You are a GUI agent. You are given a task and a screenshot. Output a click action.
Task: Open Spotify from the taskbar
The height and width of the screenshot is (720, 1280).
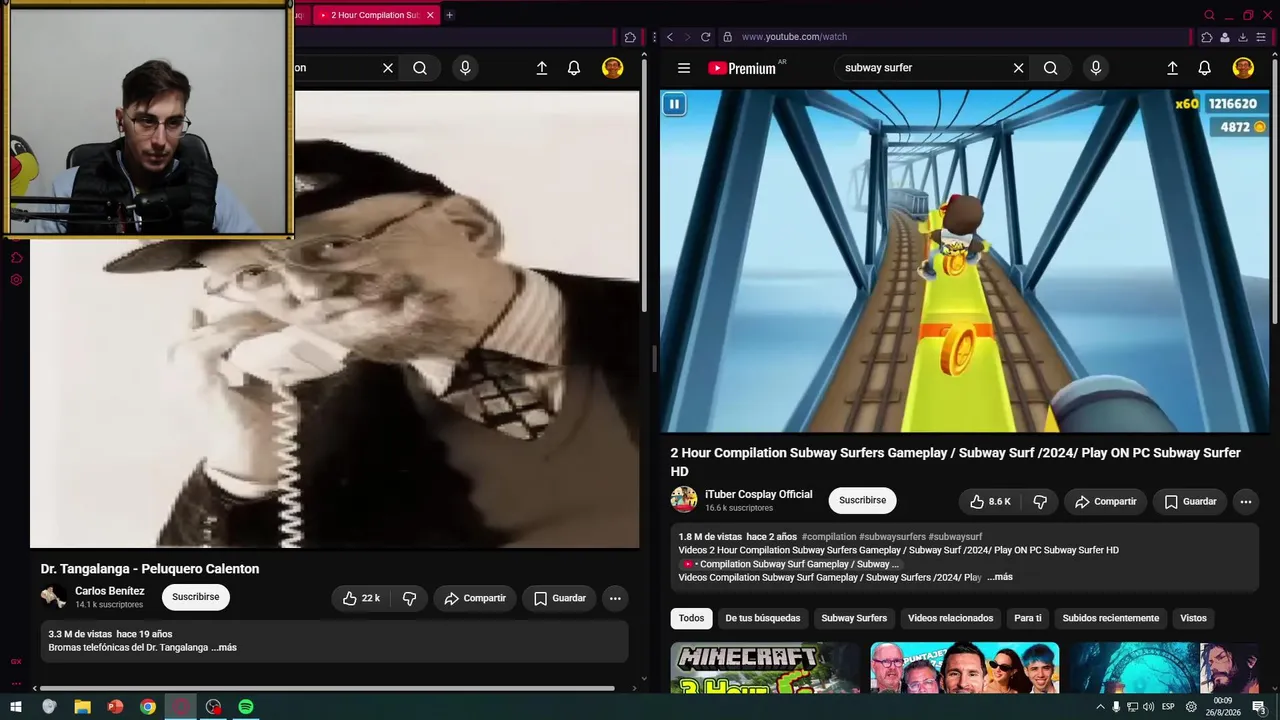click(x=246, y=707)
